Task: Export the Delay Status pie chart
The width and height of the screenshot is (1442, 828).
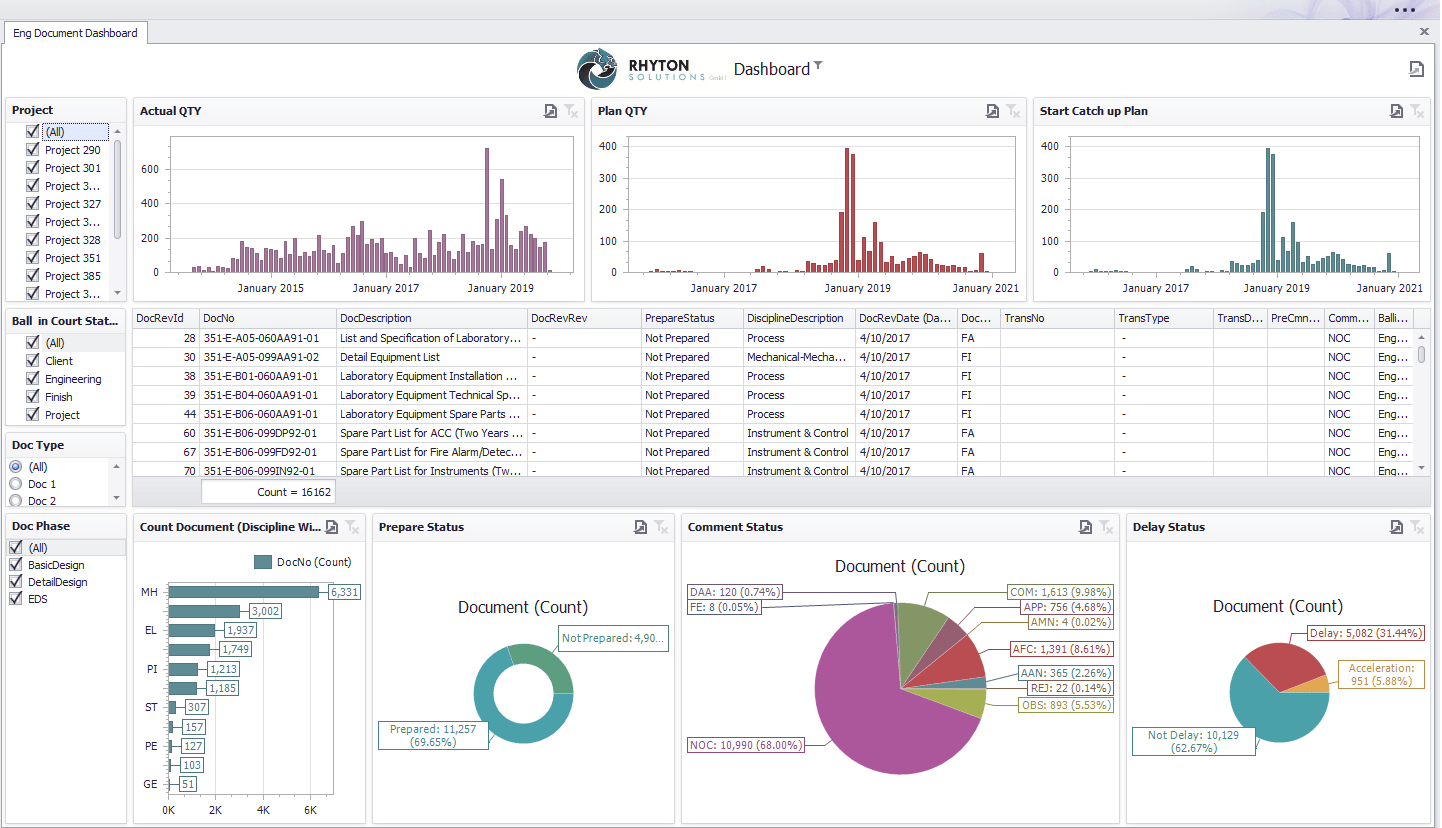Action: click(1395, 528)
